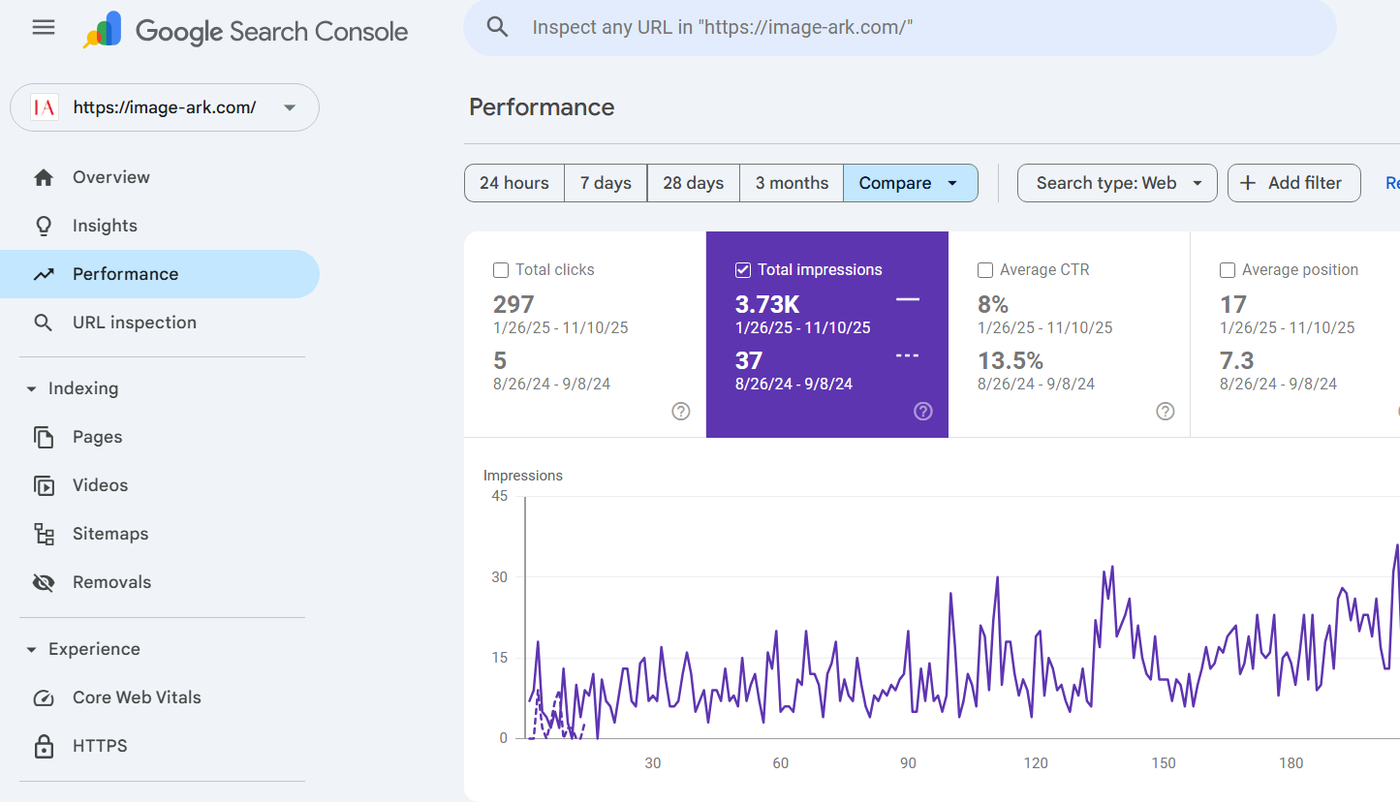Click the Overview home icon
This screenshot has height=802, width=1400.
[43, 177]
